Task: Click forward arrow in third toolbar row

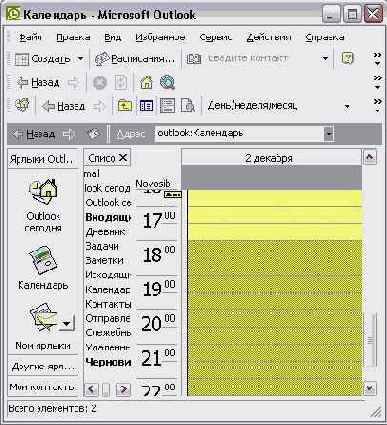Action: point(99,106)
